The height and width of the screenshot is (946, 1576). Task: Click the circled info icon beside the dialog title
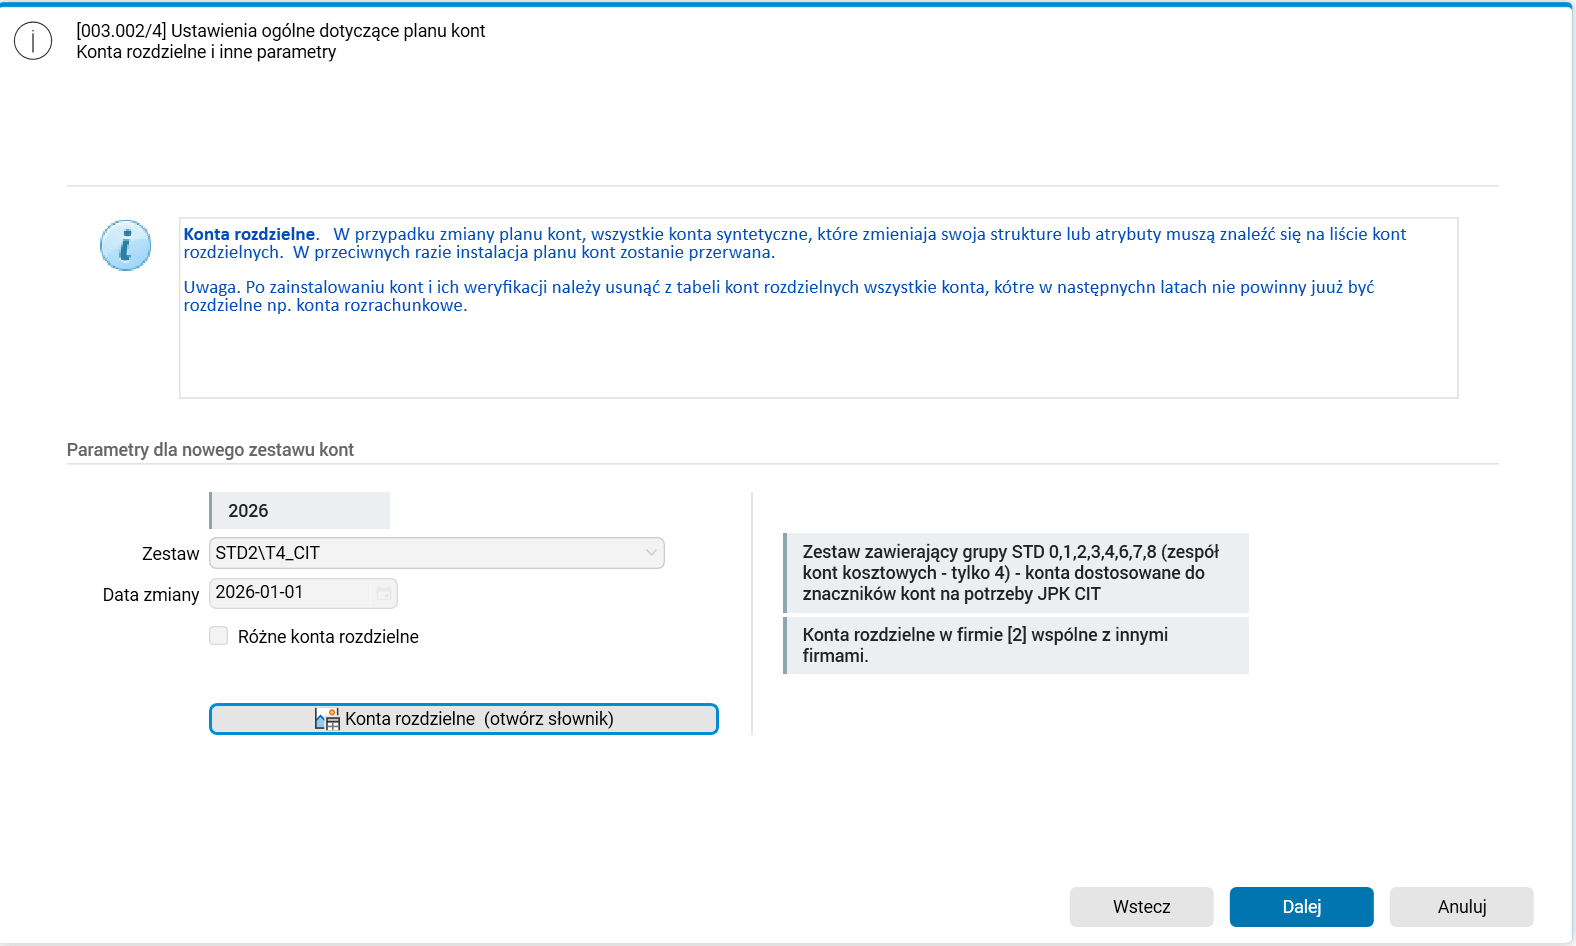click(x=33, y=41)
